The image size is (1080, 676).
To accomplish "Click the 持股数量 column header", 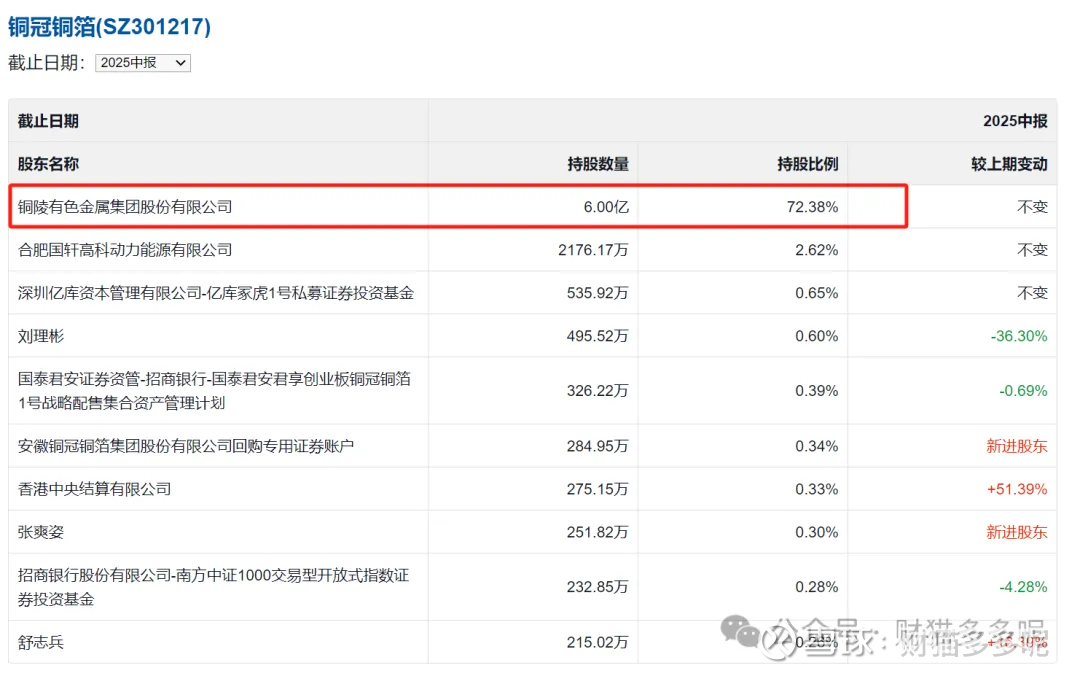I will click(x=598, y=164).
